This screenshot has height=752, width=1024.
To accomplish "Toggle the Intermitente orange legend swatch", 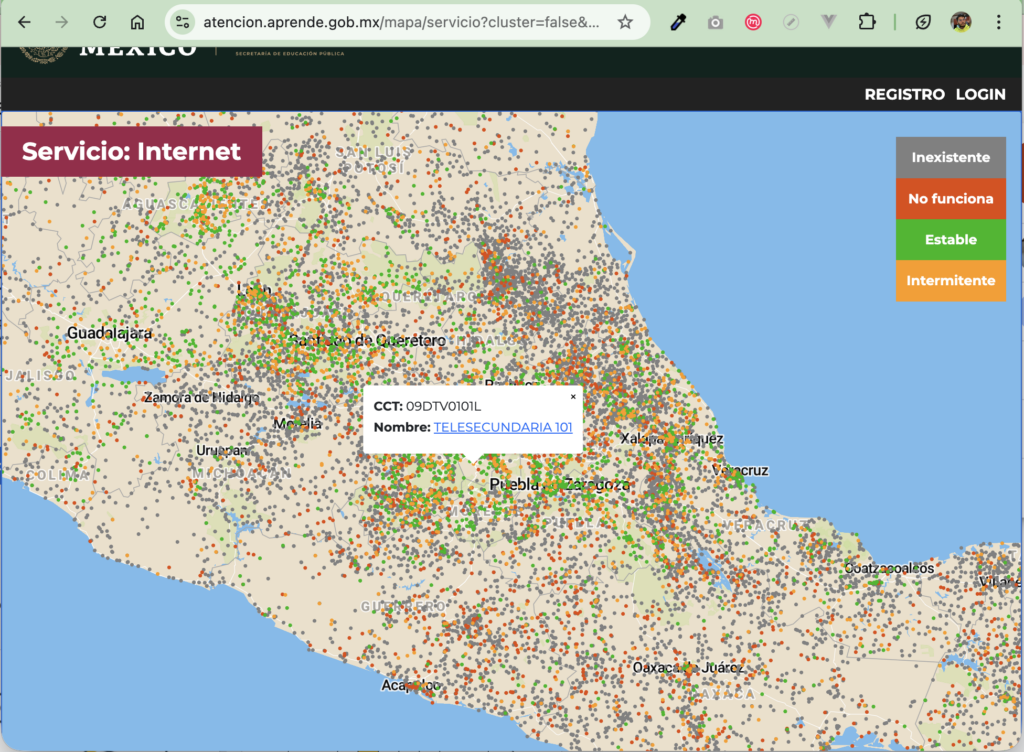I will [x=950, y=280].
